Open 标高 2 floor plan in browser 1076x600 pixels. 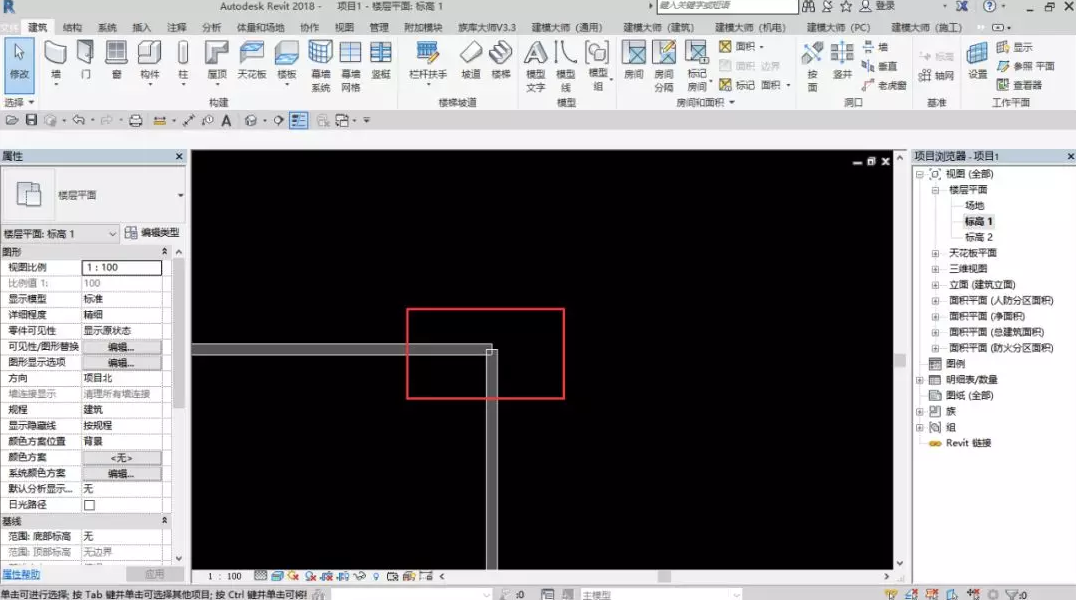click(979, 237)
